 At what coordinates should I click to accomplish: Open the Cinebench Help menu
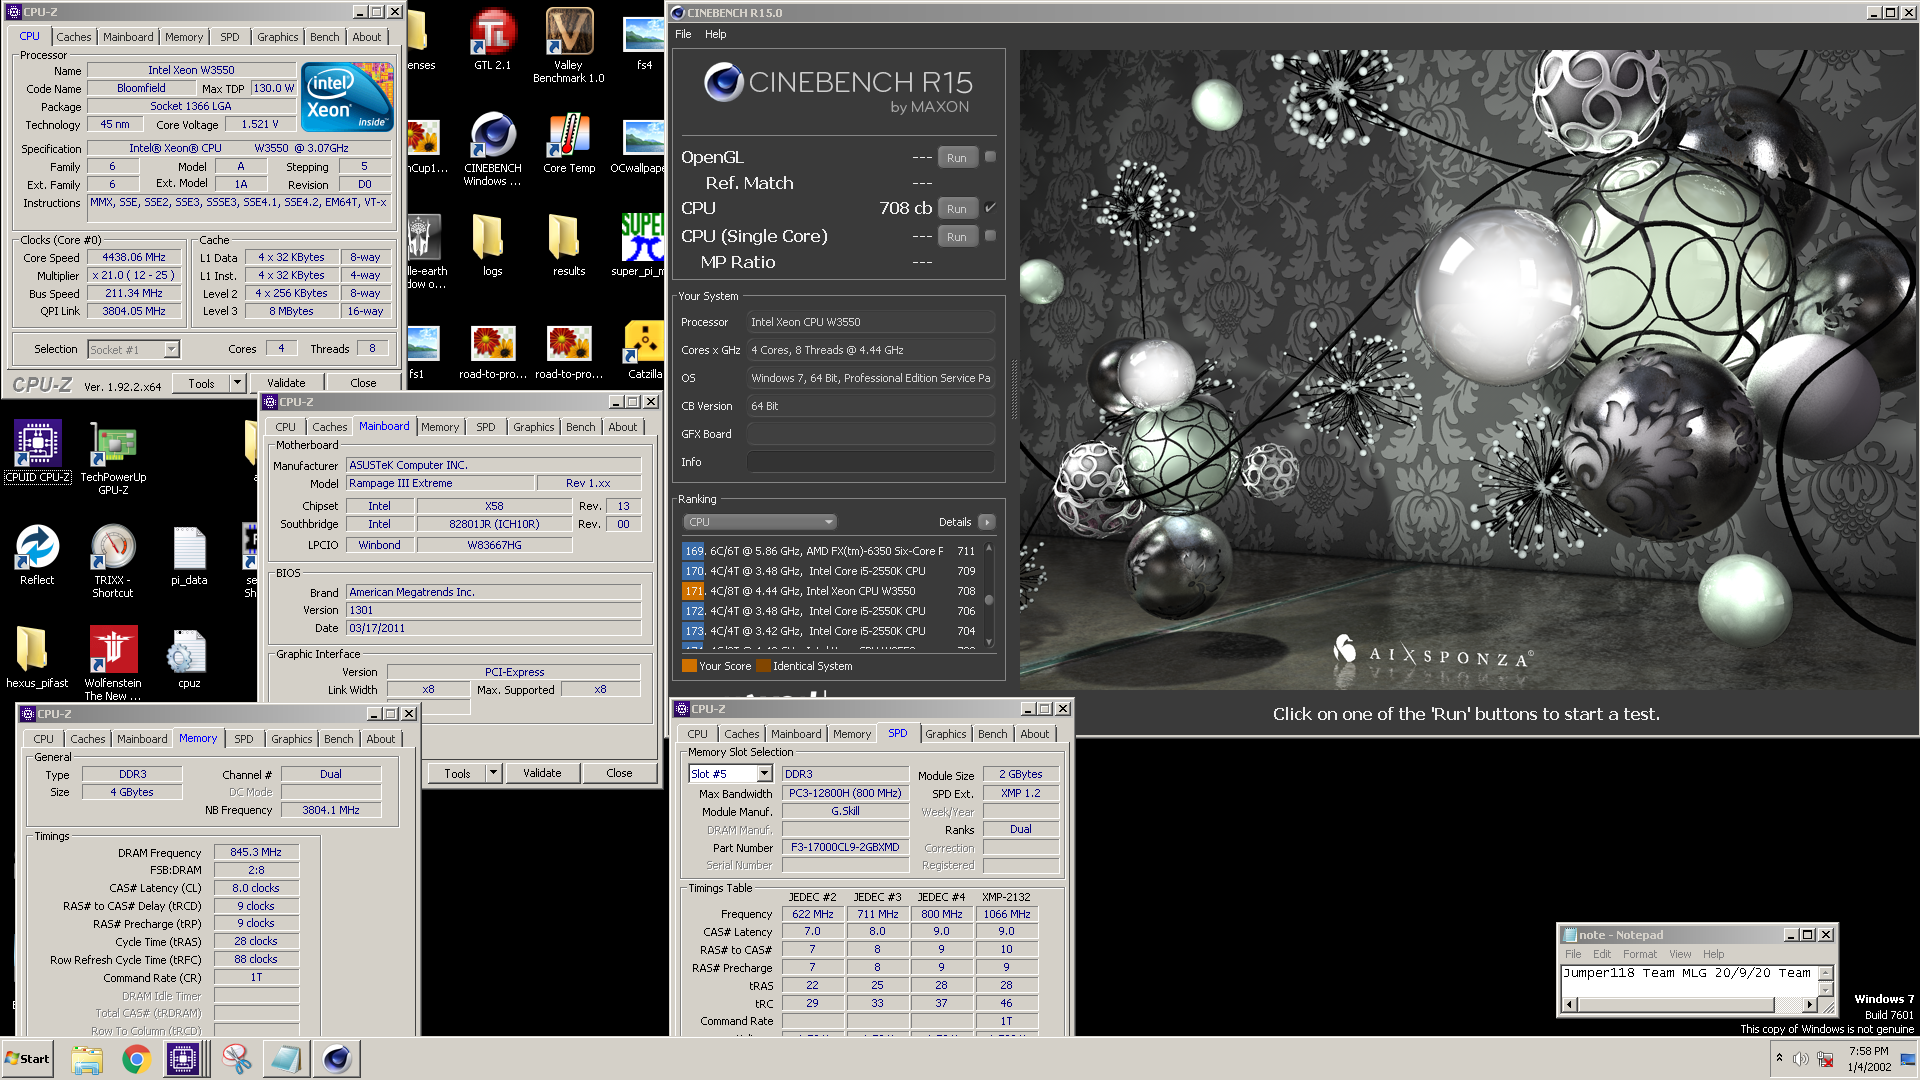point(715,34)
